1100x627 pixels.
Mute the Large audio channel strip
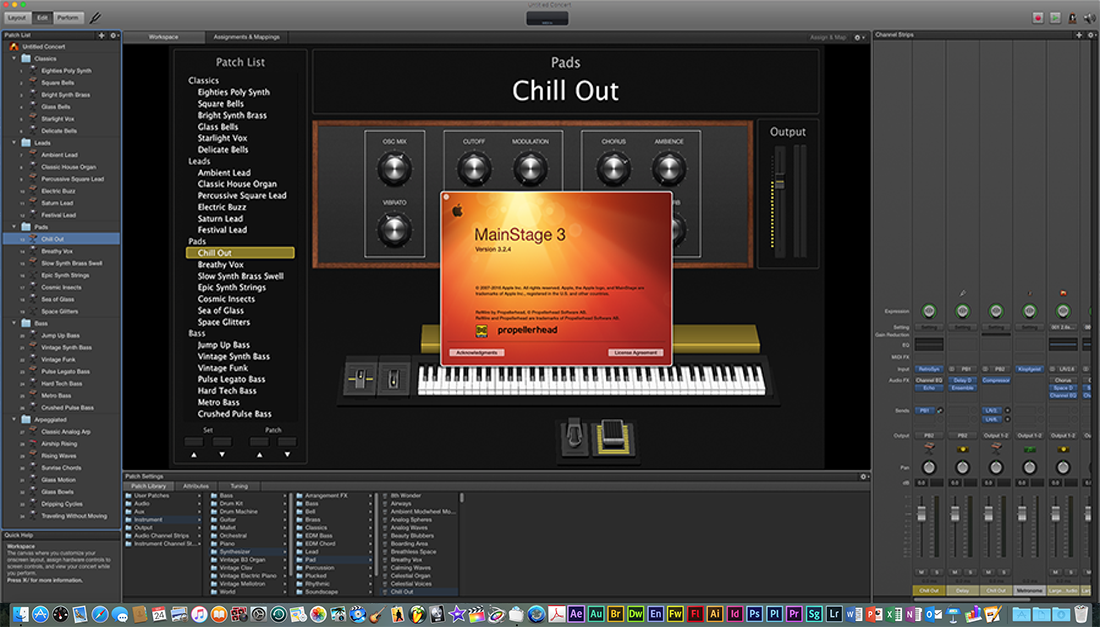(x=1056, y=572)
